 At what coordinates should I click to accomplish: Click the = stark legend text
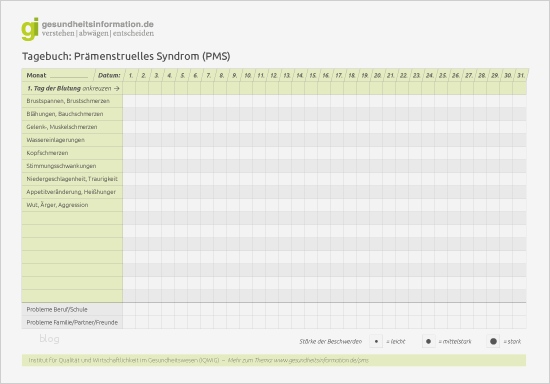tap(512, 341)
